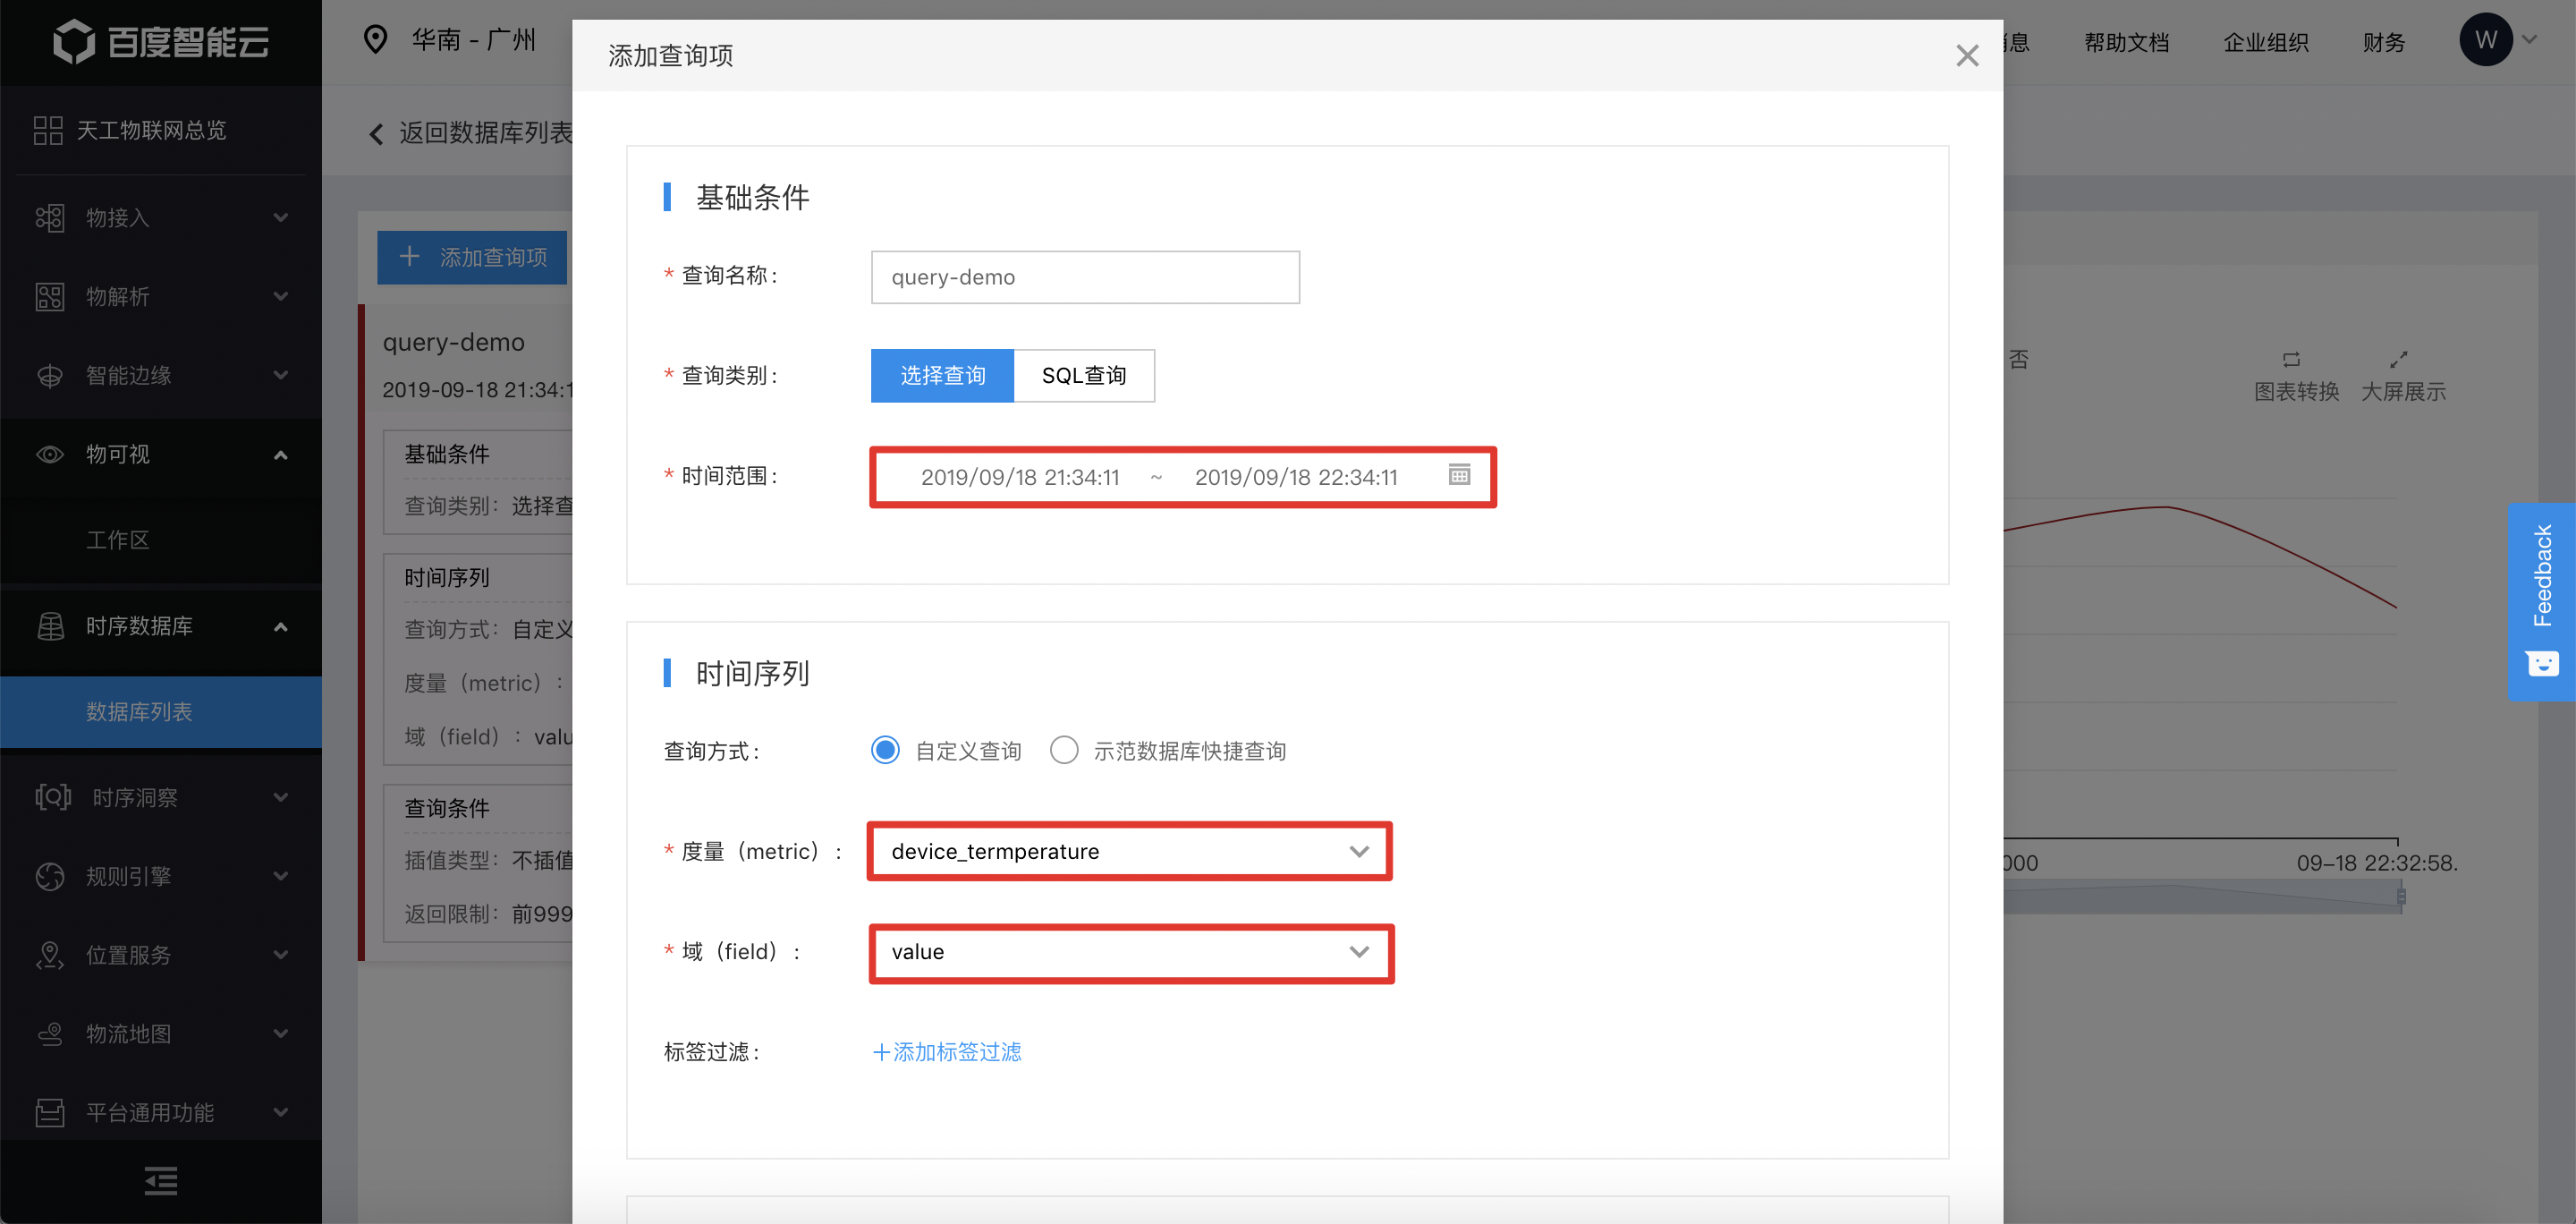The image size is (2576, 1224).
Task: Click the 大屏展示 fullscreen icon
Action: click(2398, 359)
